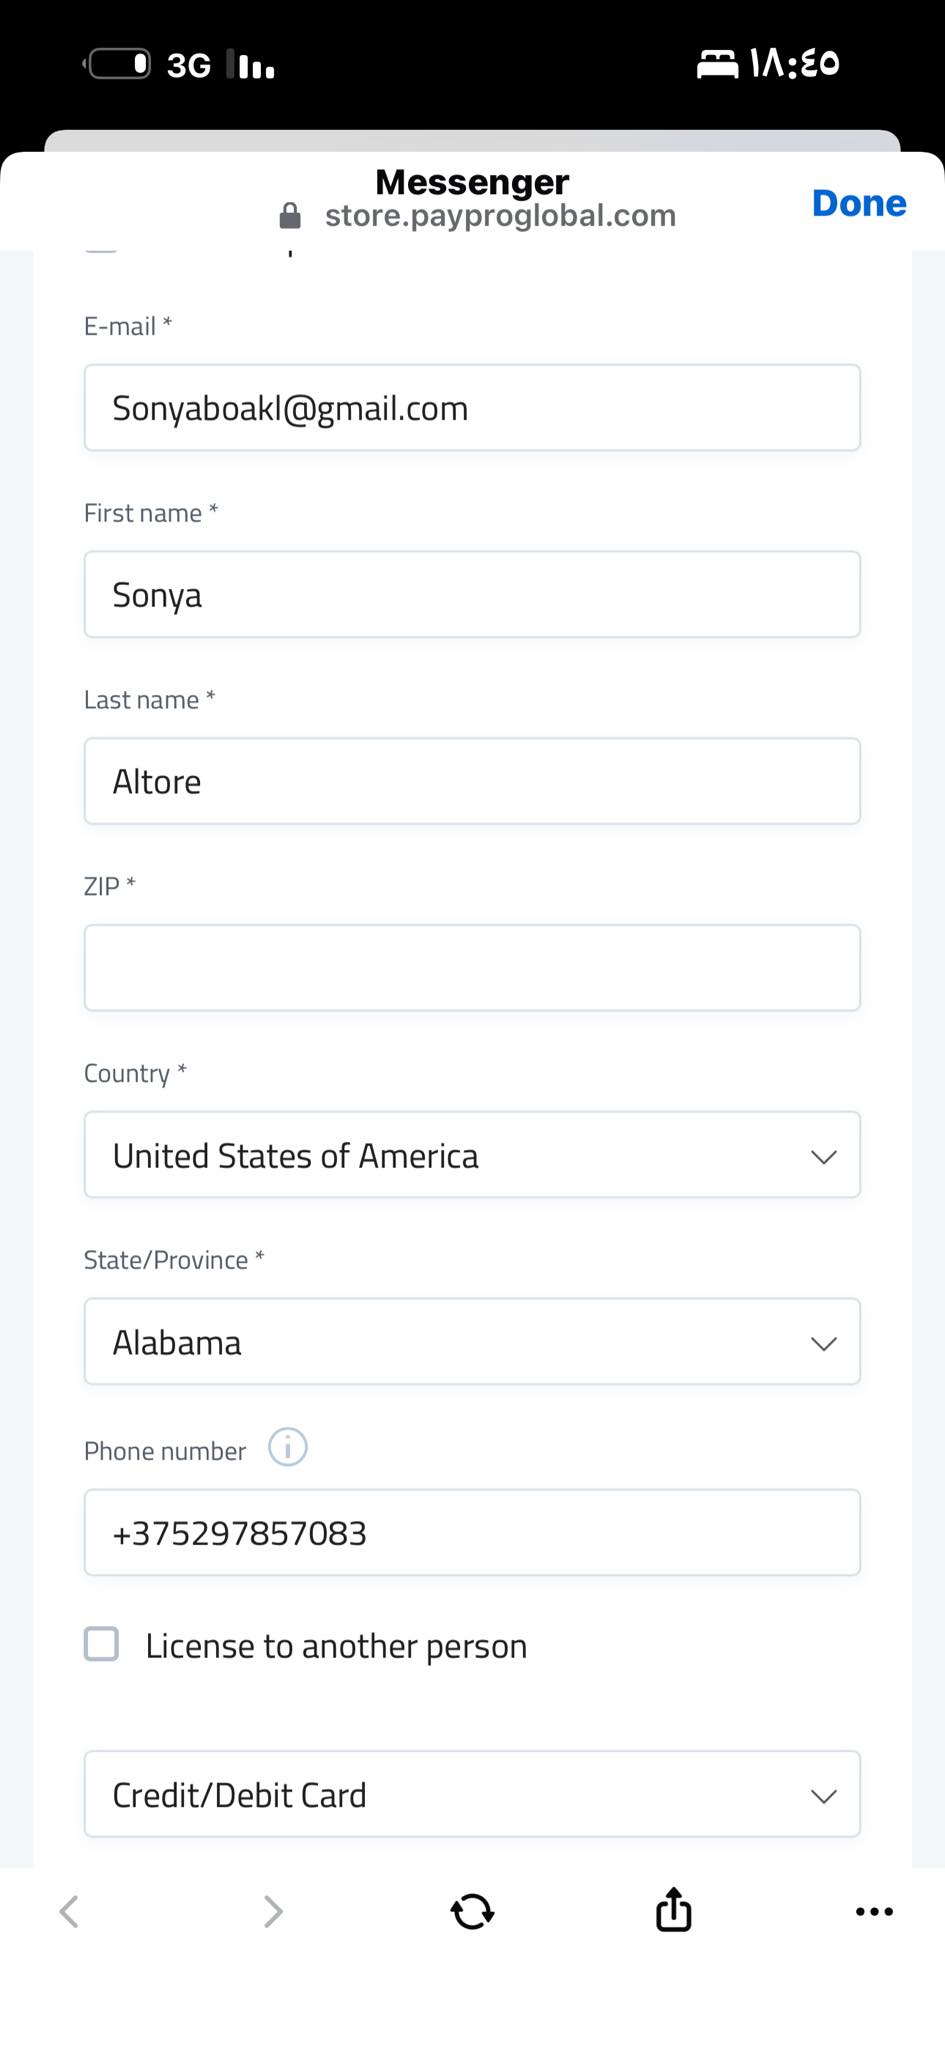Click the browser forward arrow
Screen dimensions: 945x2048
[x=272, y=1911]
